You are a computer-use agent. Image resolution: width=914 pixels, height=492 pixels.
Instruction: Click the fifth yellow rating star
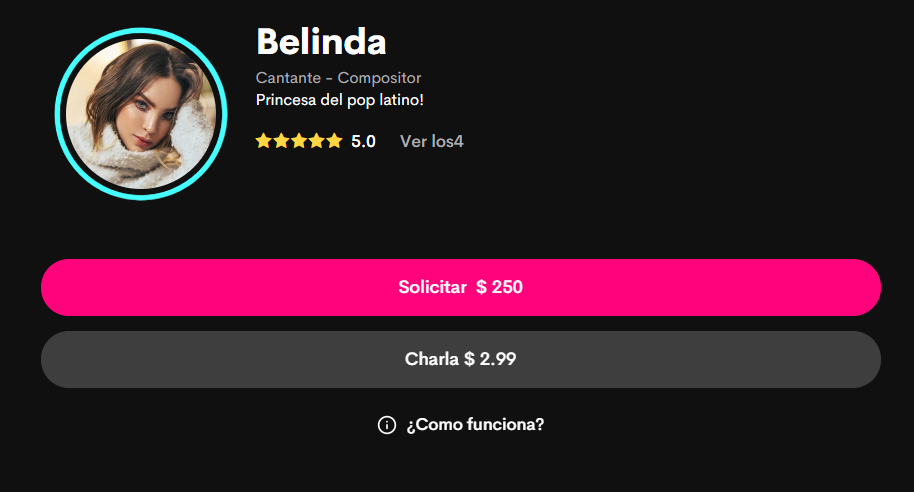point(334,140)
